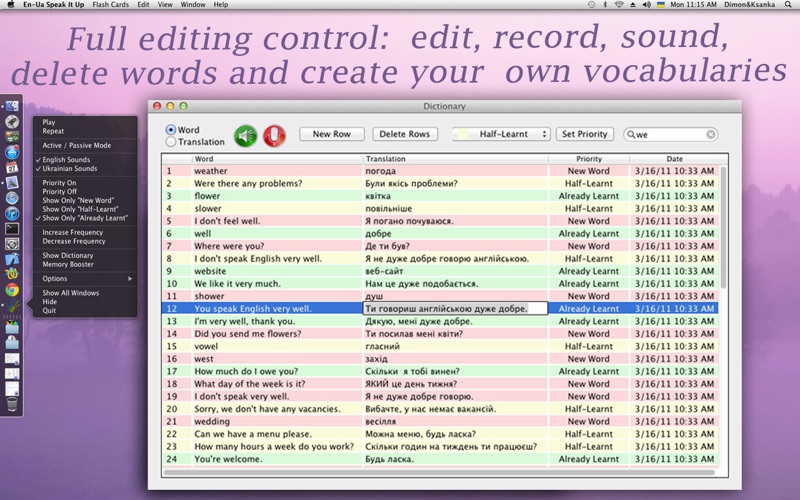Screen dimensions: 800x500
Task: Open the Window menu
Action: (193, 5)
